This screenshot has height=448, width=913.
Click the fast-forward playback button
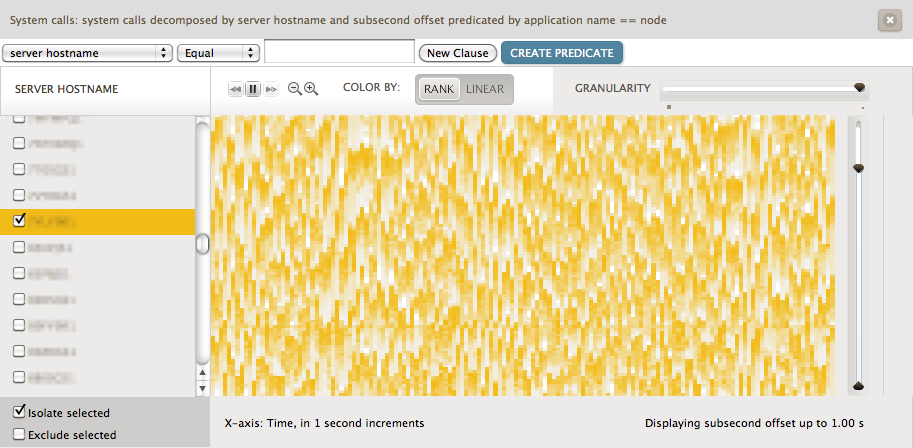coord(271,89)
